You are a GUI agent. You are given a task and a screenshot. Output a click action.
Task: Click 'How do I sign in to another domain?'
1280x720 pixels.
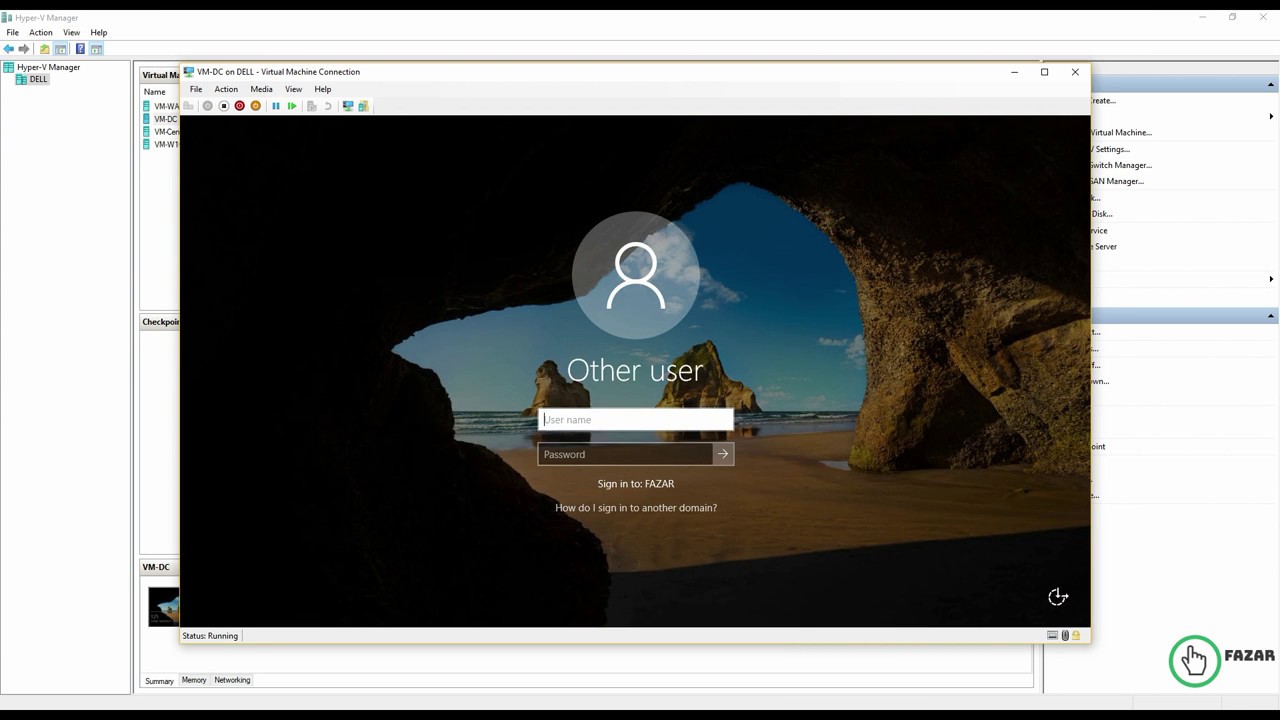(636, 508)
